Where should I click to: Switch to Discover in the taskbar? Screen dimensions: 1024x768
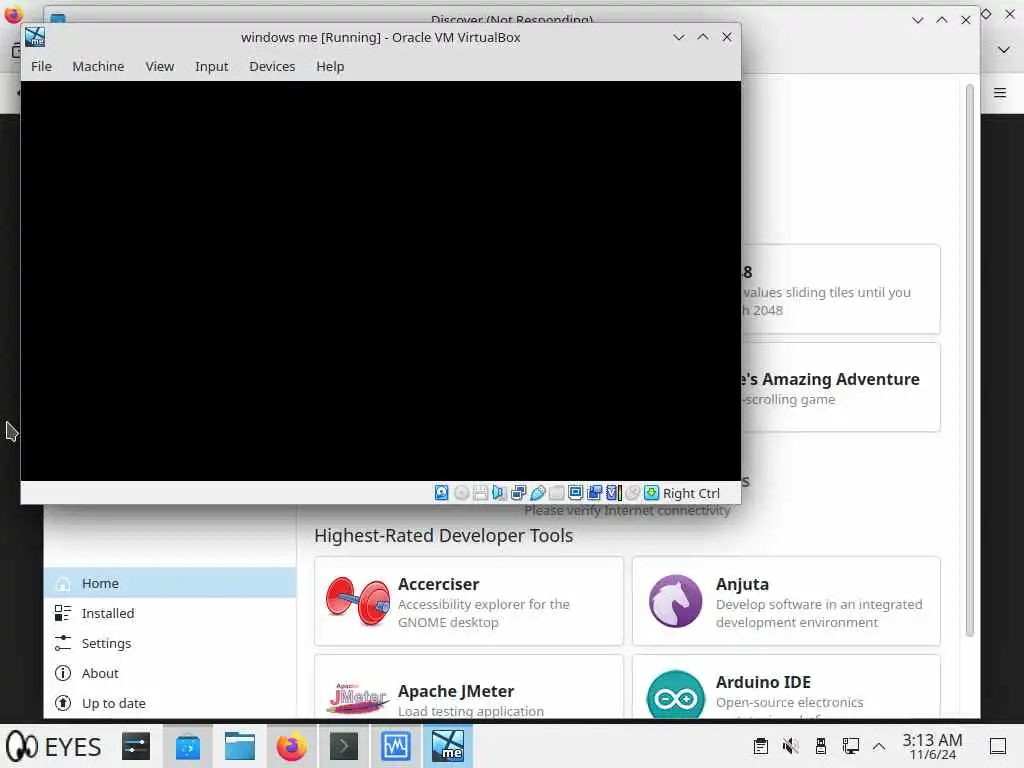click(187, 746)
